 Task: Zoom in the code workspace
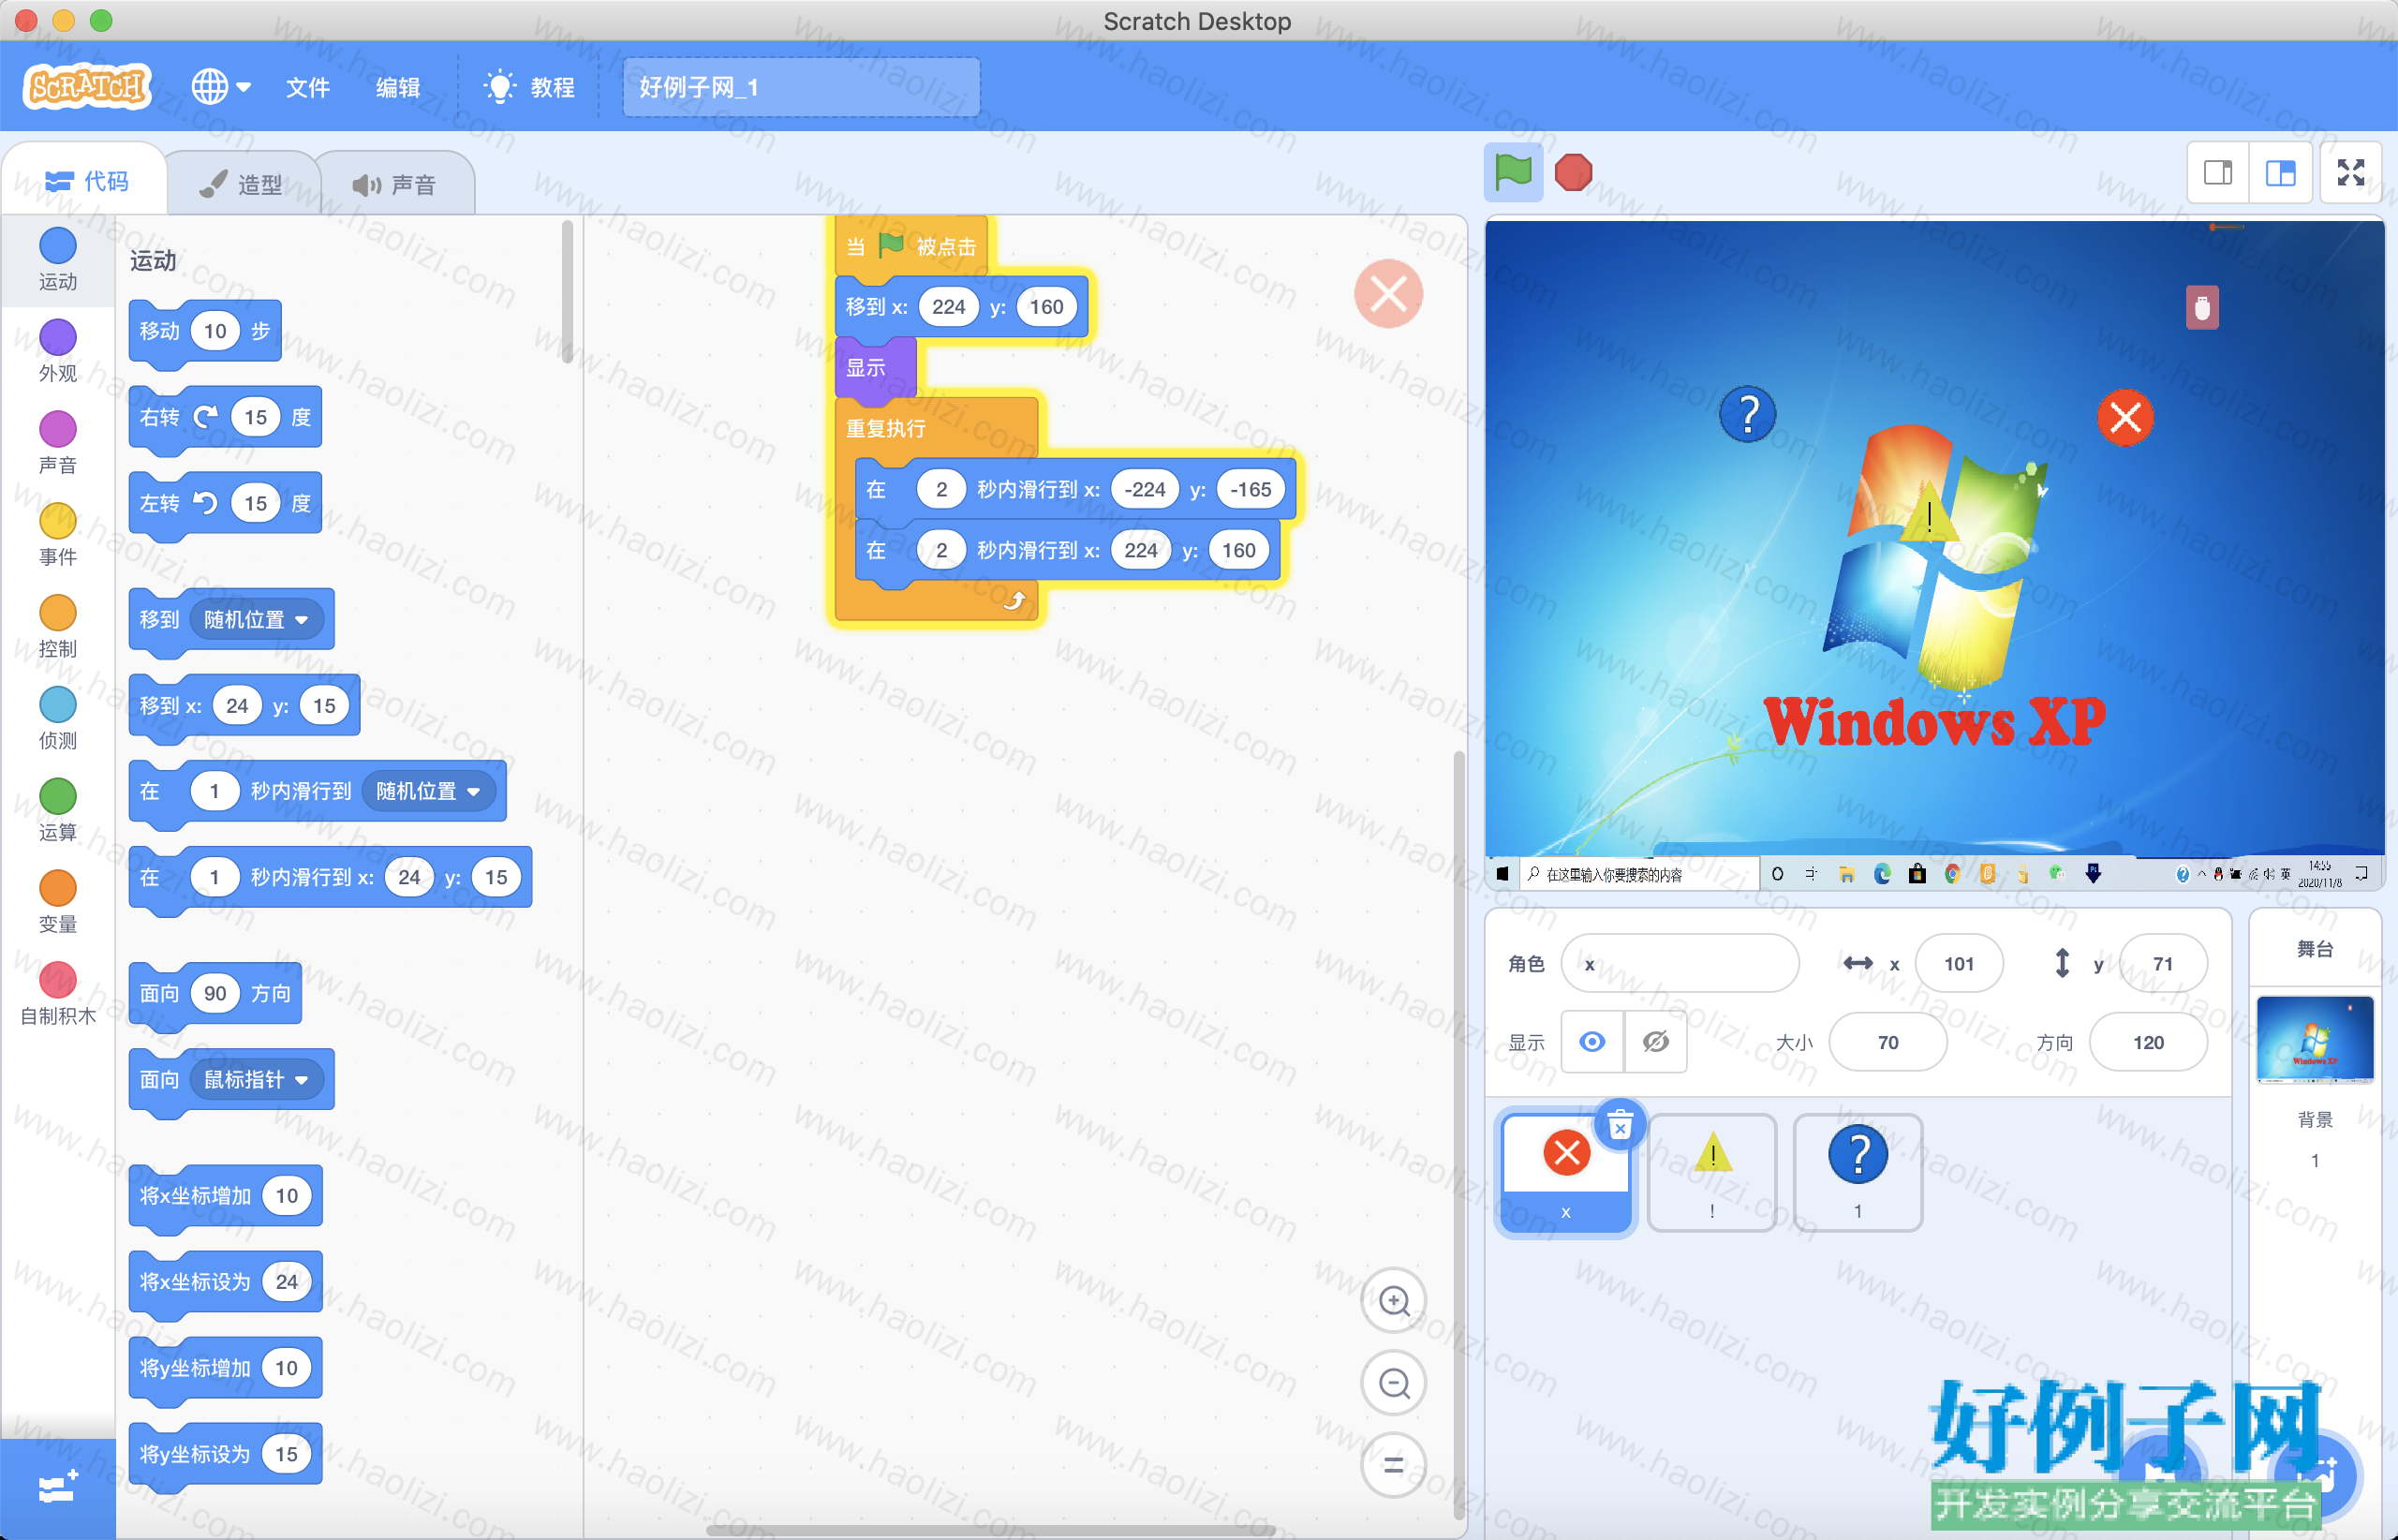(x=1394, y=1301)
